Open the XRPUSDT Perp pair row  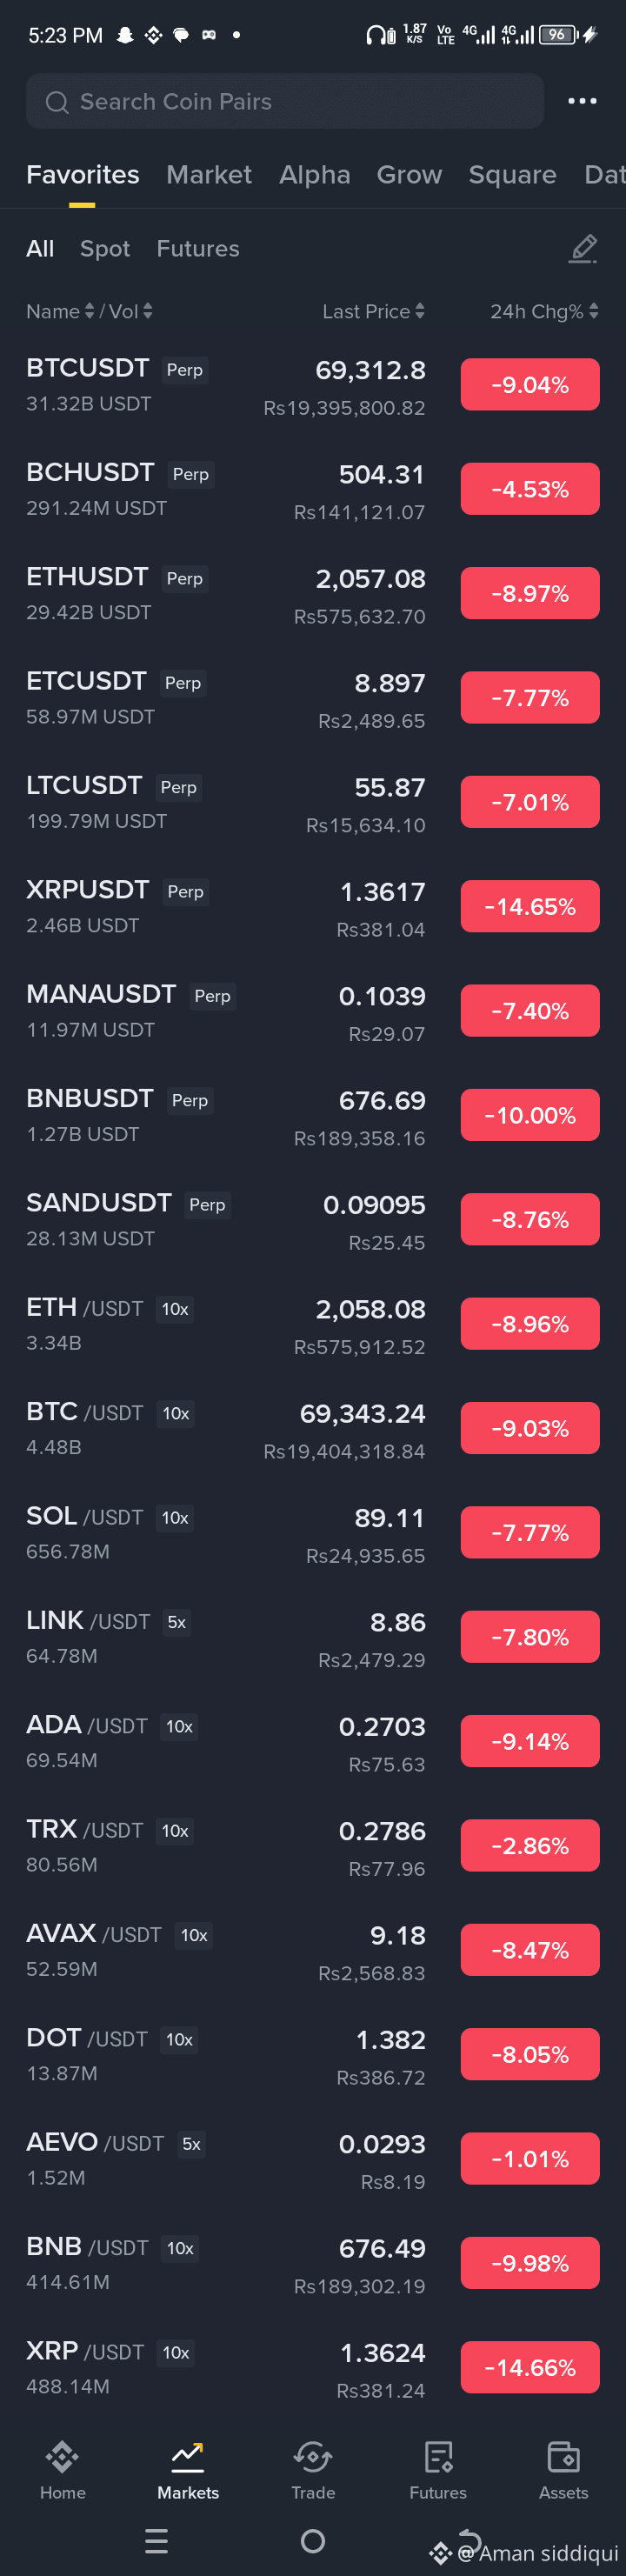pyautogui.click(x=313, y=907)
